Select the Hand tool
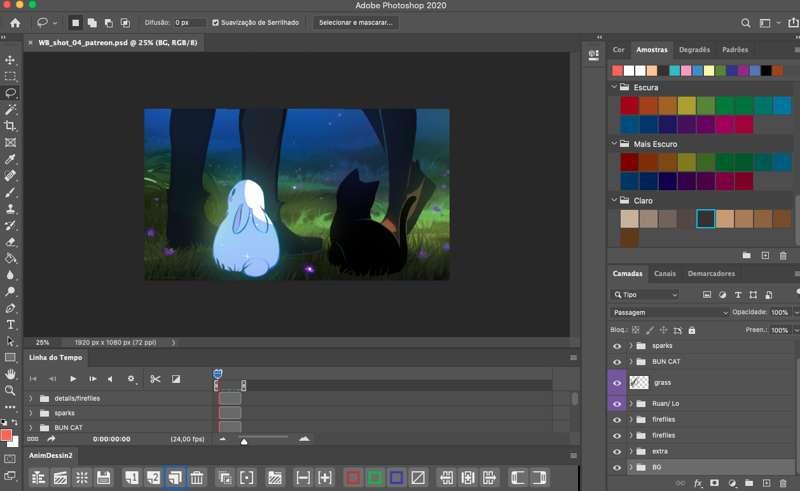Screen dimensions: 800x491 click(x=10, y=374)
